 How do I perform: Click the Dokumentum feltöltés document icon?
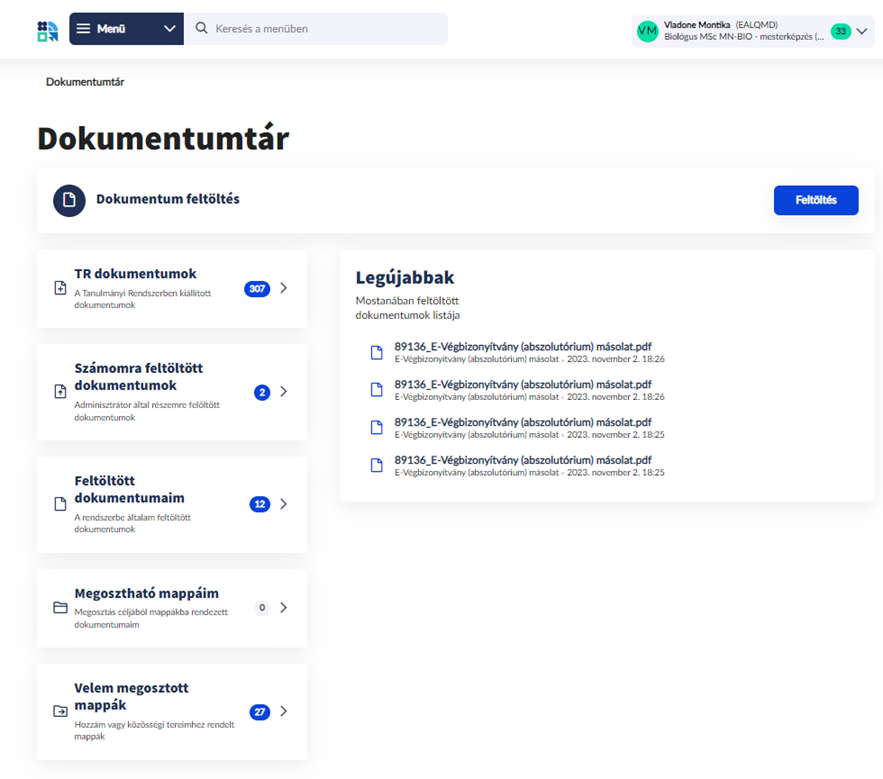pos(69,200)
